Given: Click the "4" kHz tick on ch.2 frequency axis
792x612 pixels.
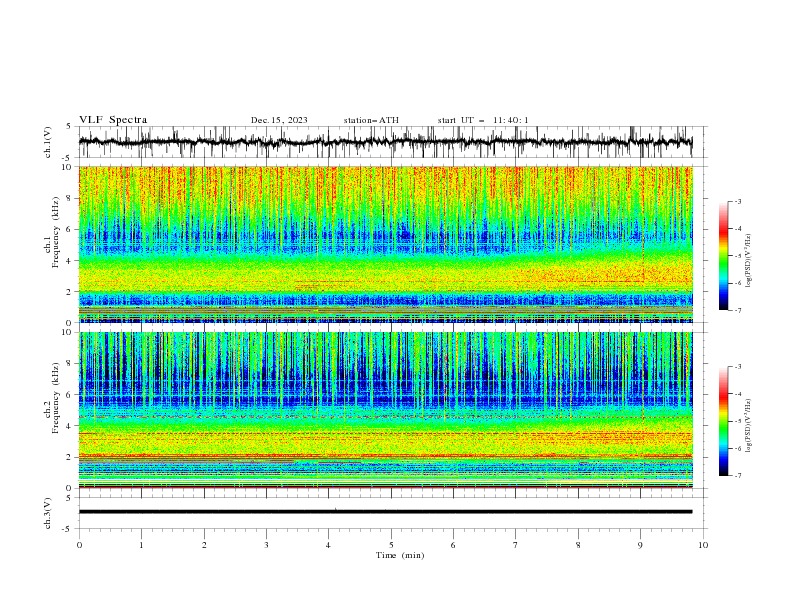Looking at the screenshot, I should coord(70,426).
